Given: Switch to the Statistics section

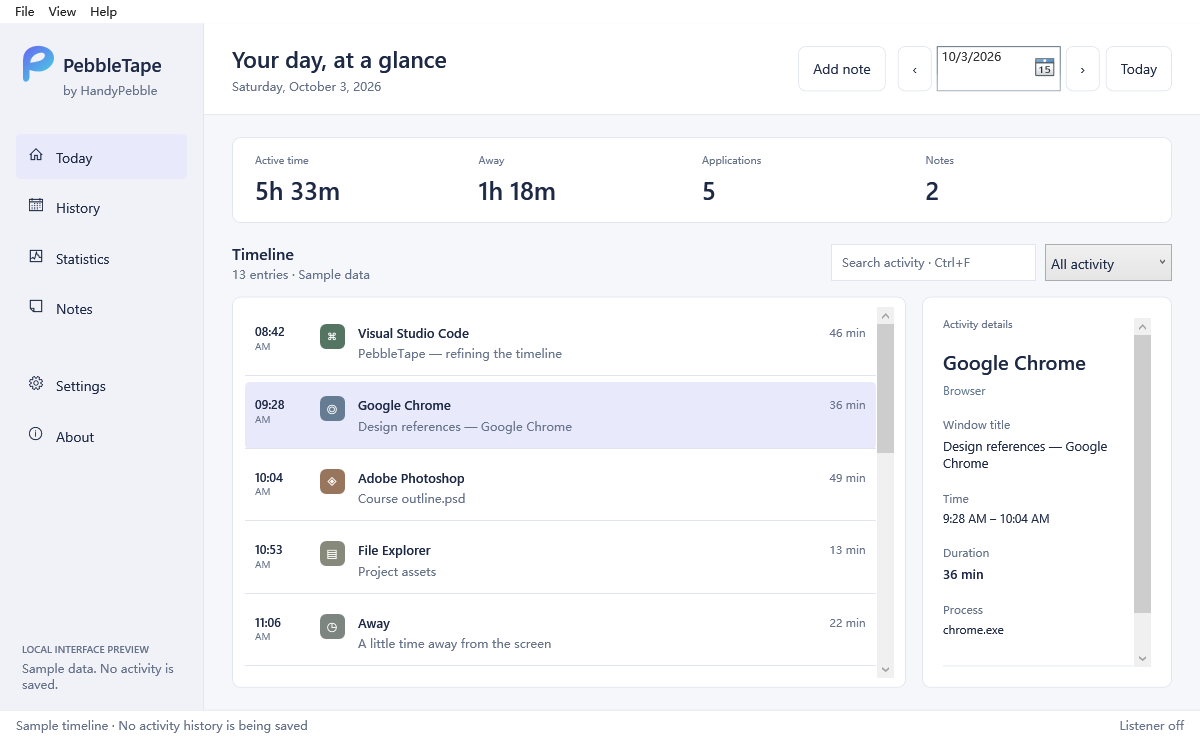Looking at the screenshot, I should tap(101, 259).
